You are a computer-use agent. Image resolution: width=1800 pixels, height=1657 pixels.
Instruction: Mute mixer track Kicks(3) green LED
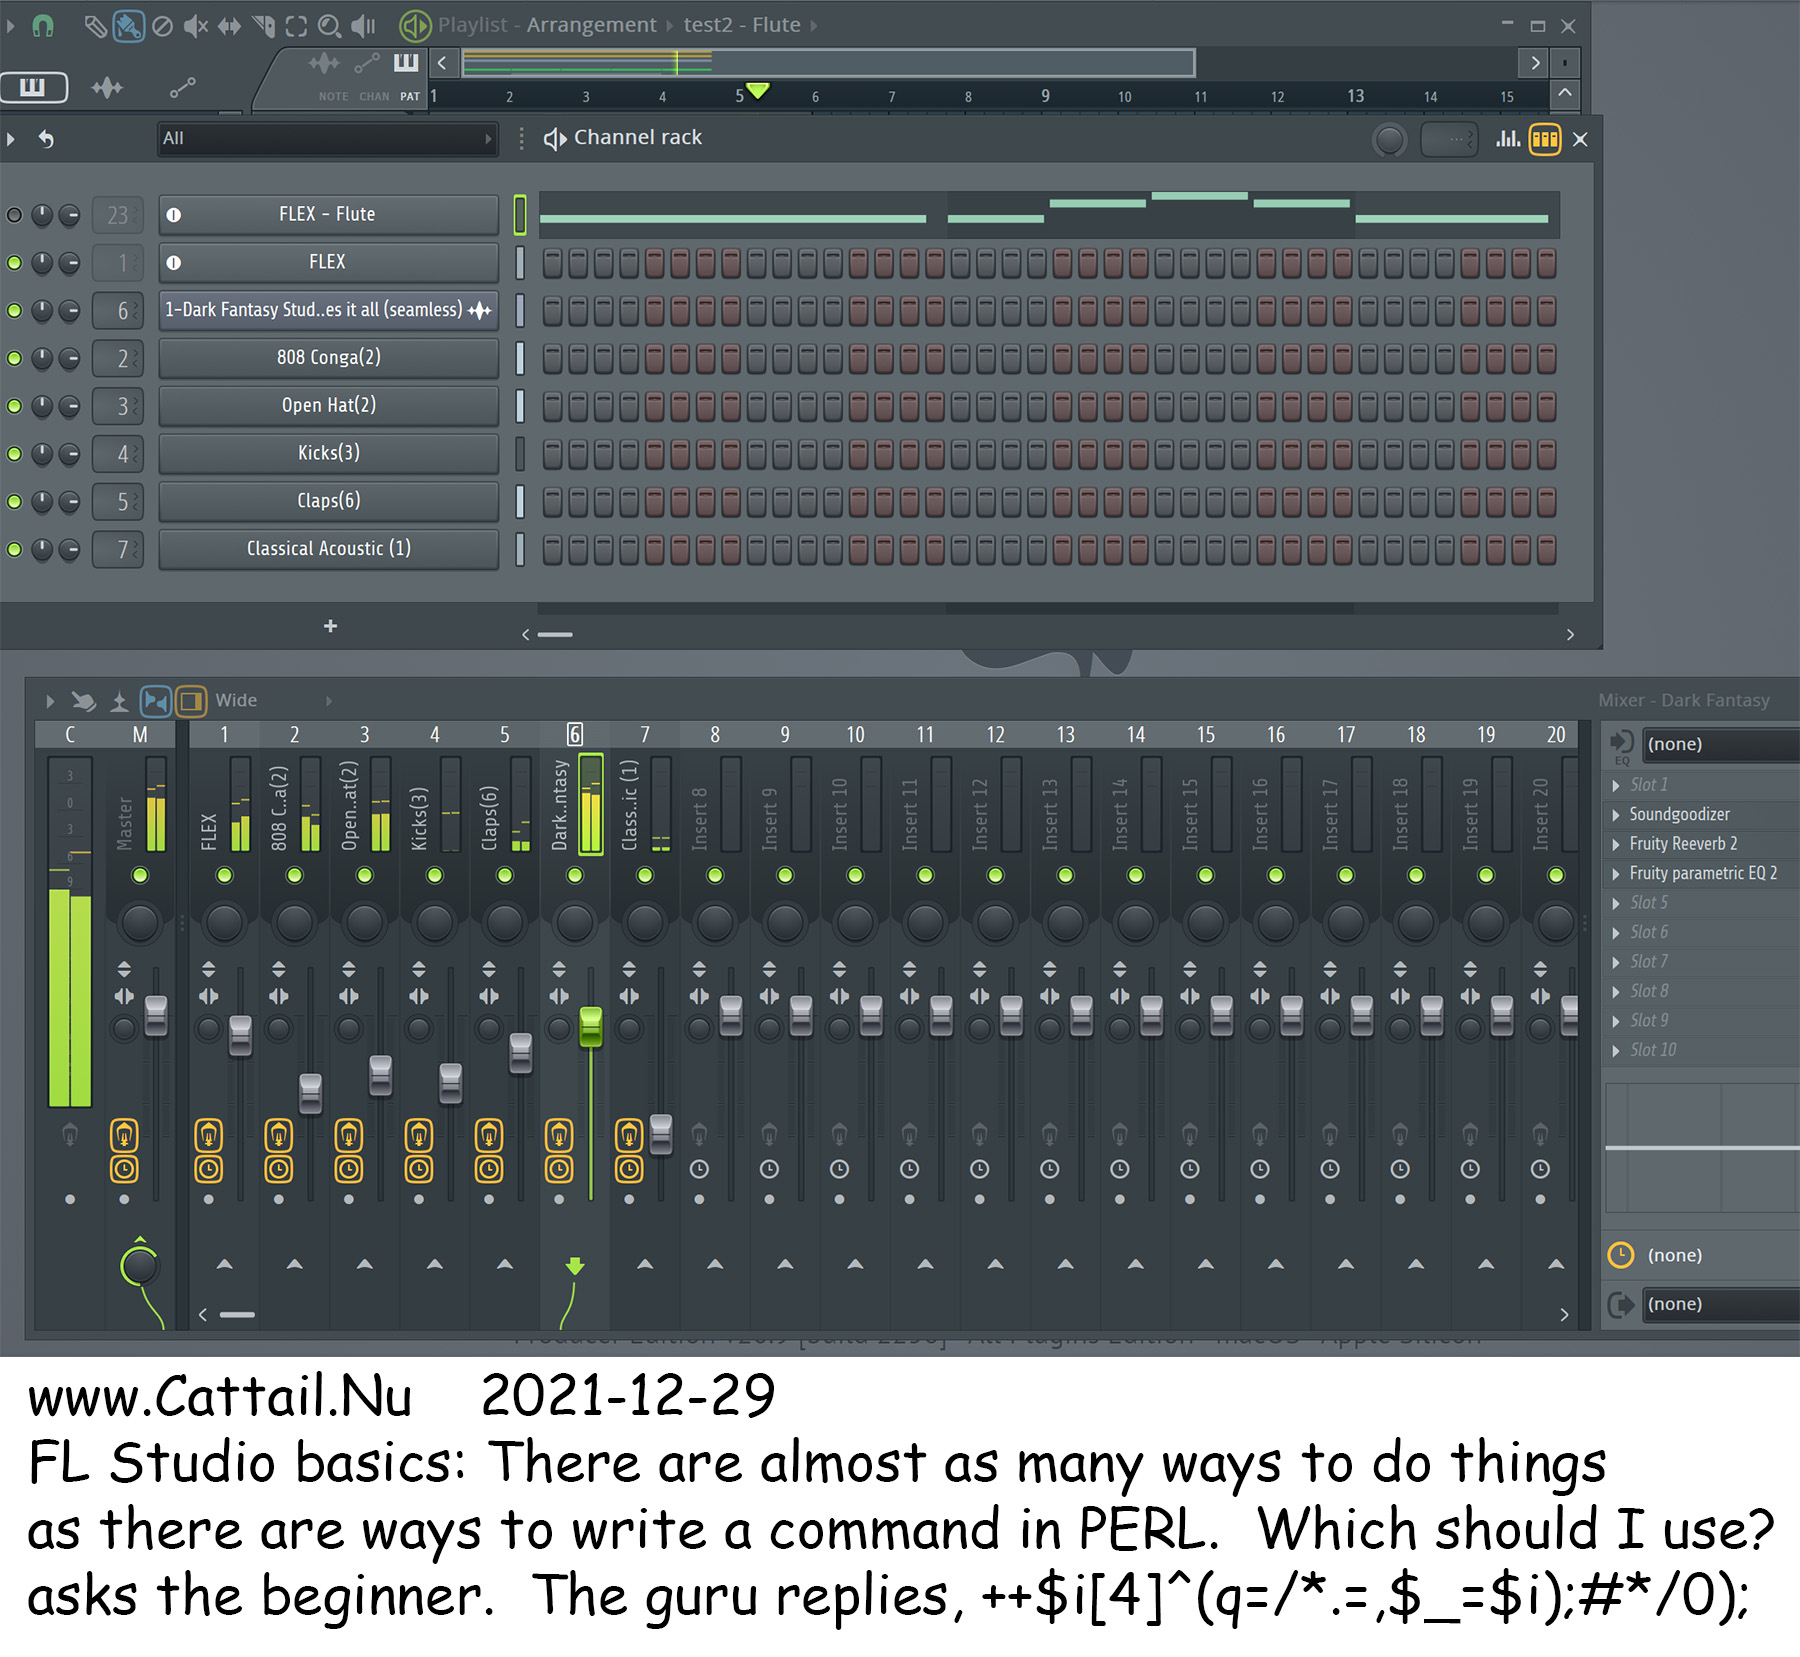pos(435,875)
